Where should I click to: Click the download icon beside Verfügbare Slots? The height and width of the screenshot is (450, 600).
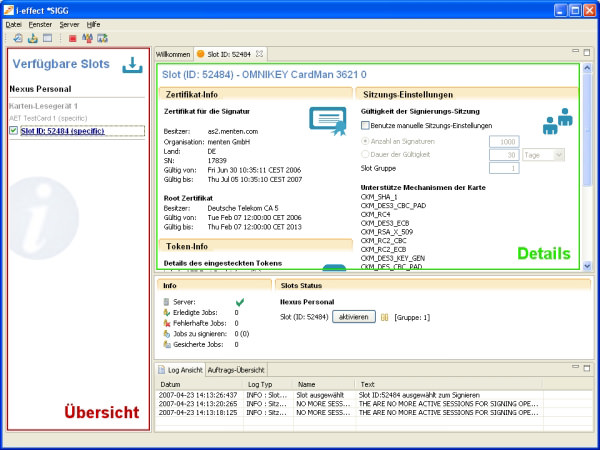point(131,65)
